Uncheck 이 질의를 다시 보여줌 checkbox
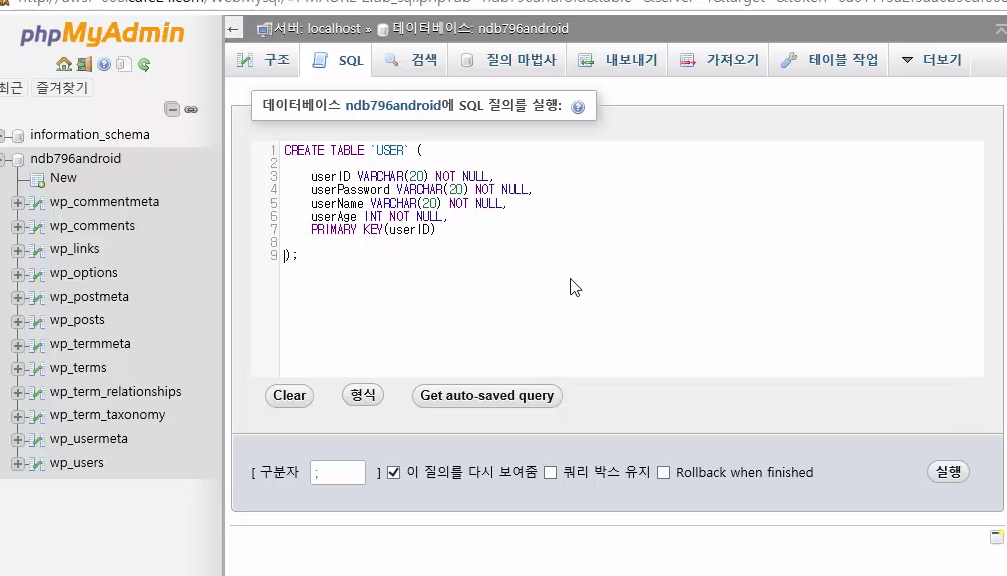This screenshot has width=1007, height=576. (x=394, y=473)
